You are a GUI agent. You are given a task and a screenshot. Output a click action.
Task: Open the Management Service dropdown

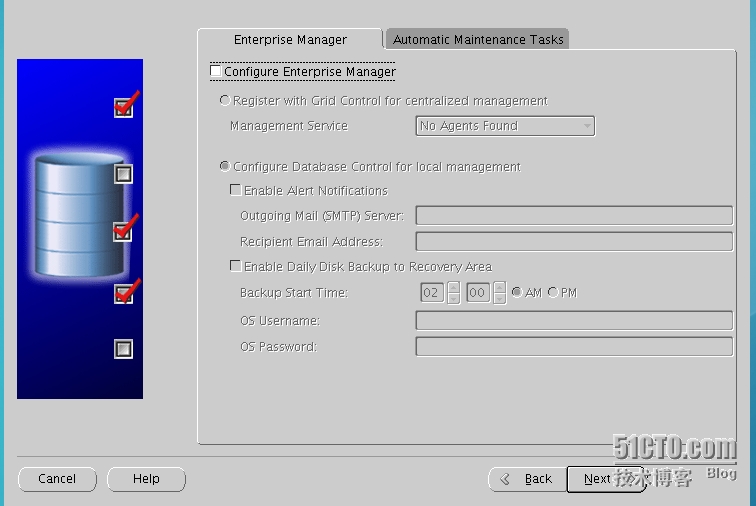click(505, 126)
